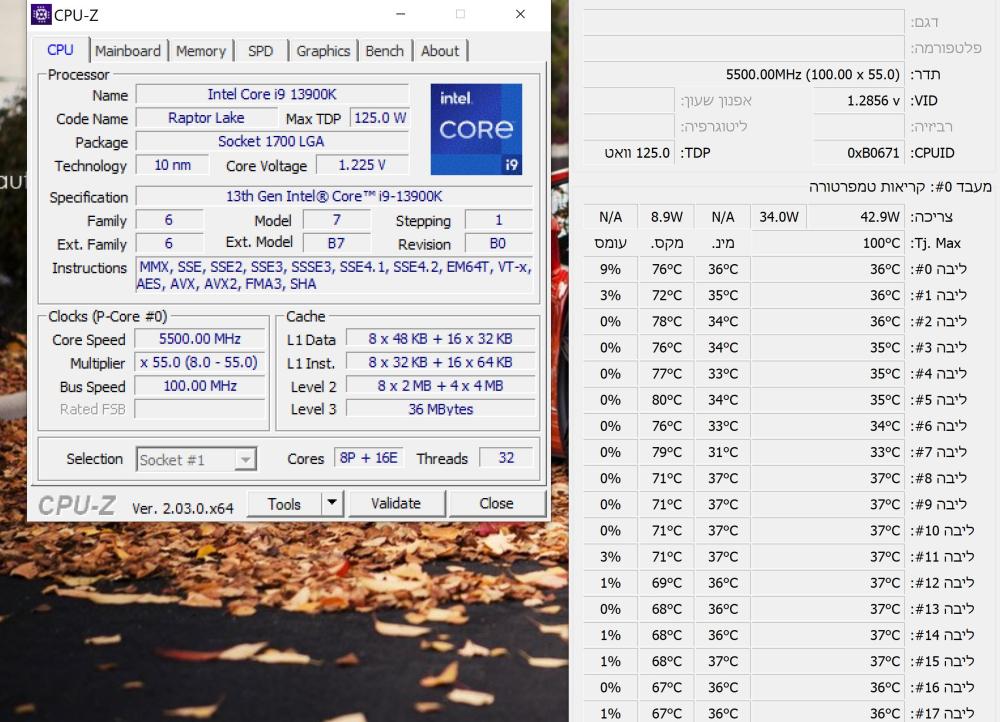This screenshot has height=722, width=1000.
Task: Open the Memory tab
Action: pos(200,51)
